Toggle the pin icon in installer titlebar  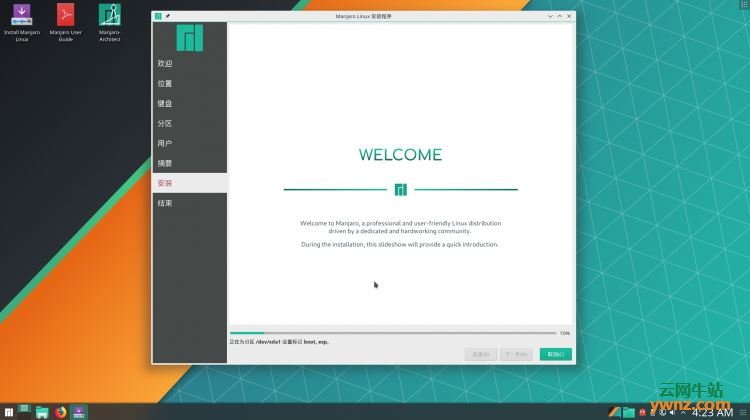pyautogui.click(x=168, y=16)
